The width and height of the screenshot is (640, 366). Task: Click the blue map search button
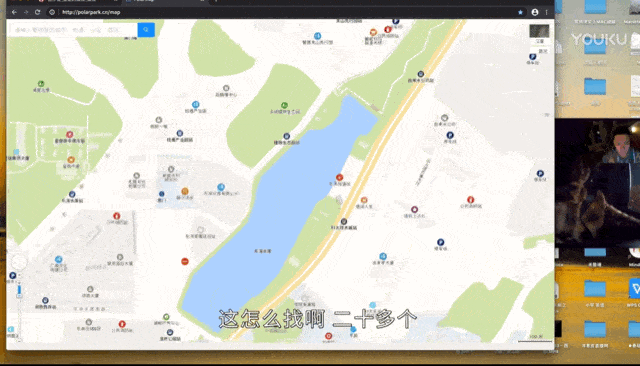146,30
